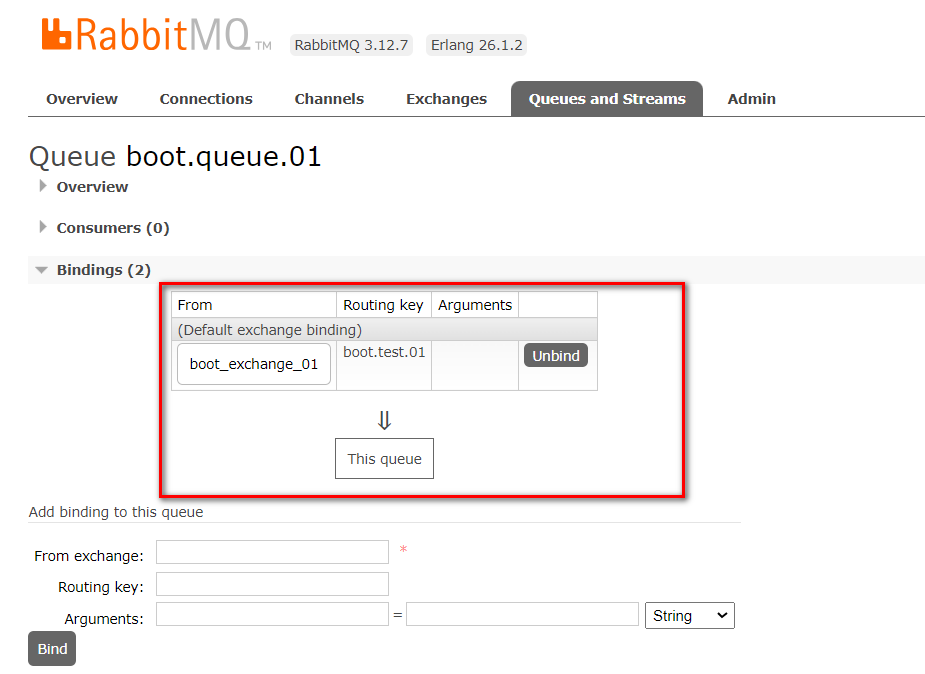Open the String argument type dropdown
This screenshot has height=674, width=925.
click(x=690, y=616)
